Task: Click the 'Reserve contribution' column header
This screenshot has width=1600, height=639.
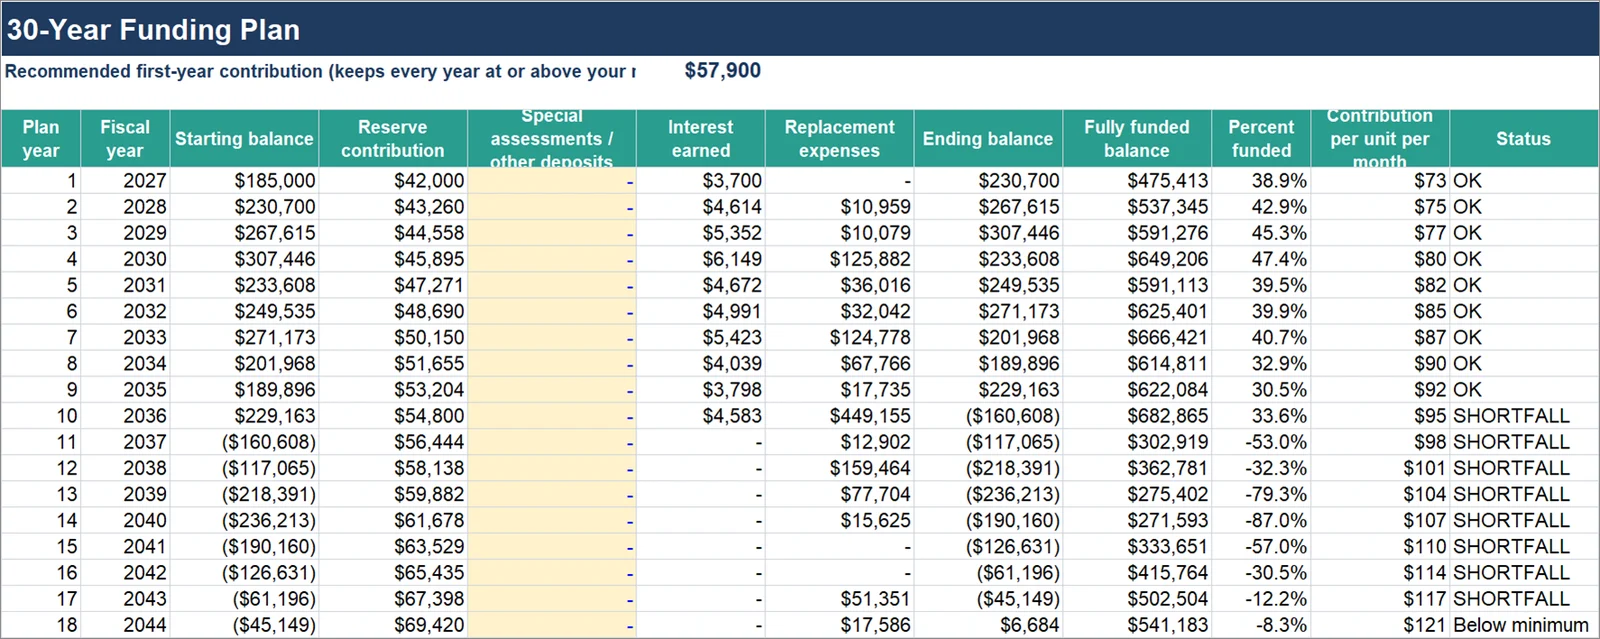Action: [393, 138]
